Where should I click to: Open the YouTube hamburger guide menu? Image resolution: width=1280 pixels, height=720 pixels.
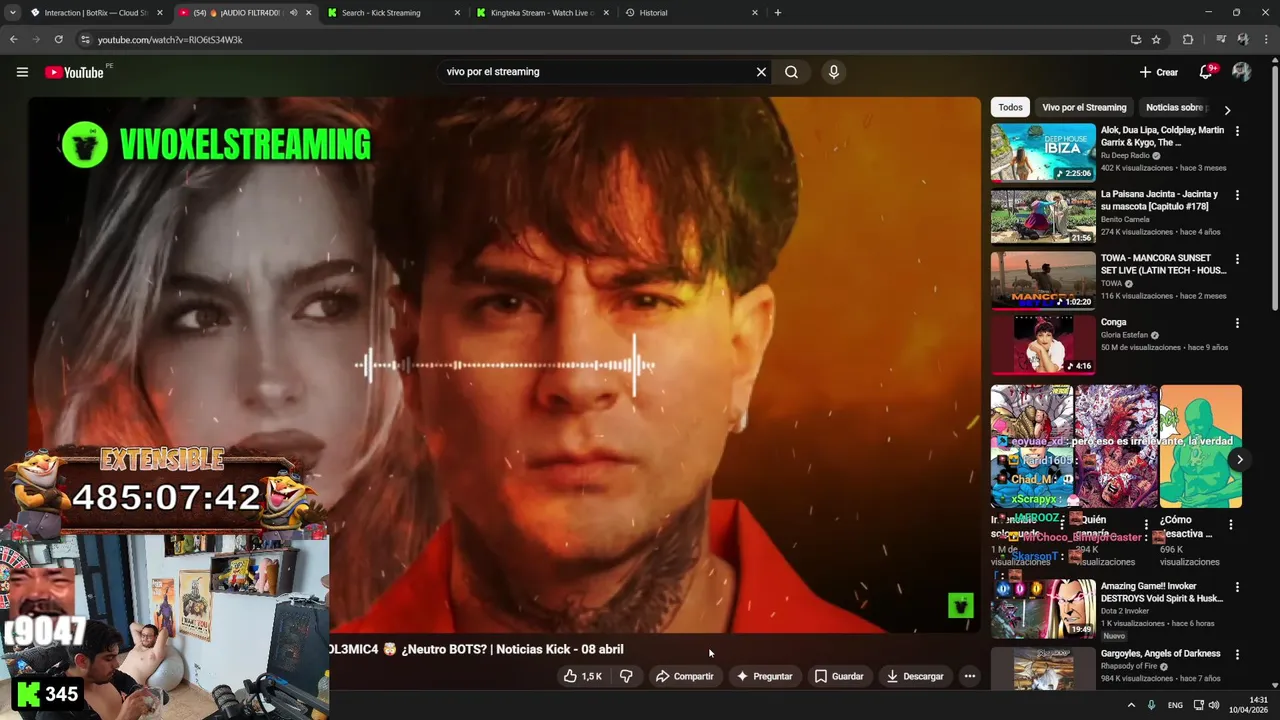point(22,72)
